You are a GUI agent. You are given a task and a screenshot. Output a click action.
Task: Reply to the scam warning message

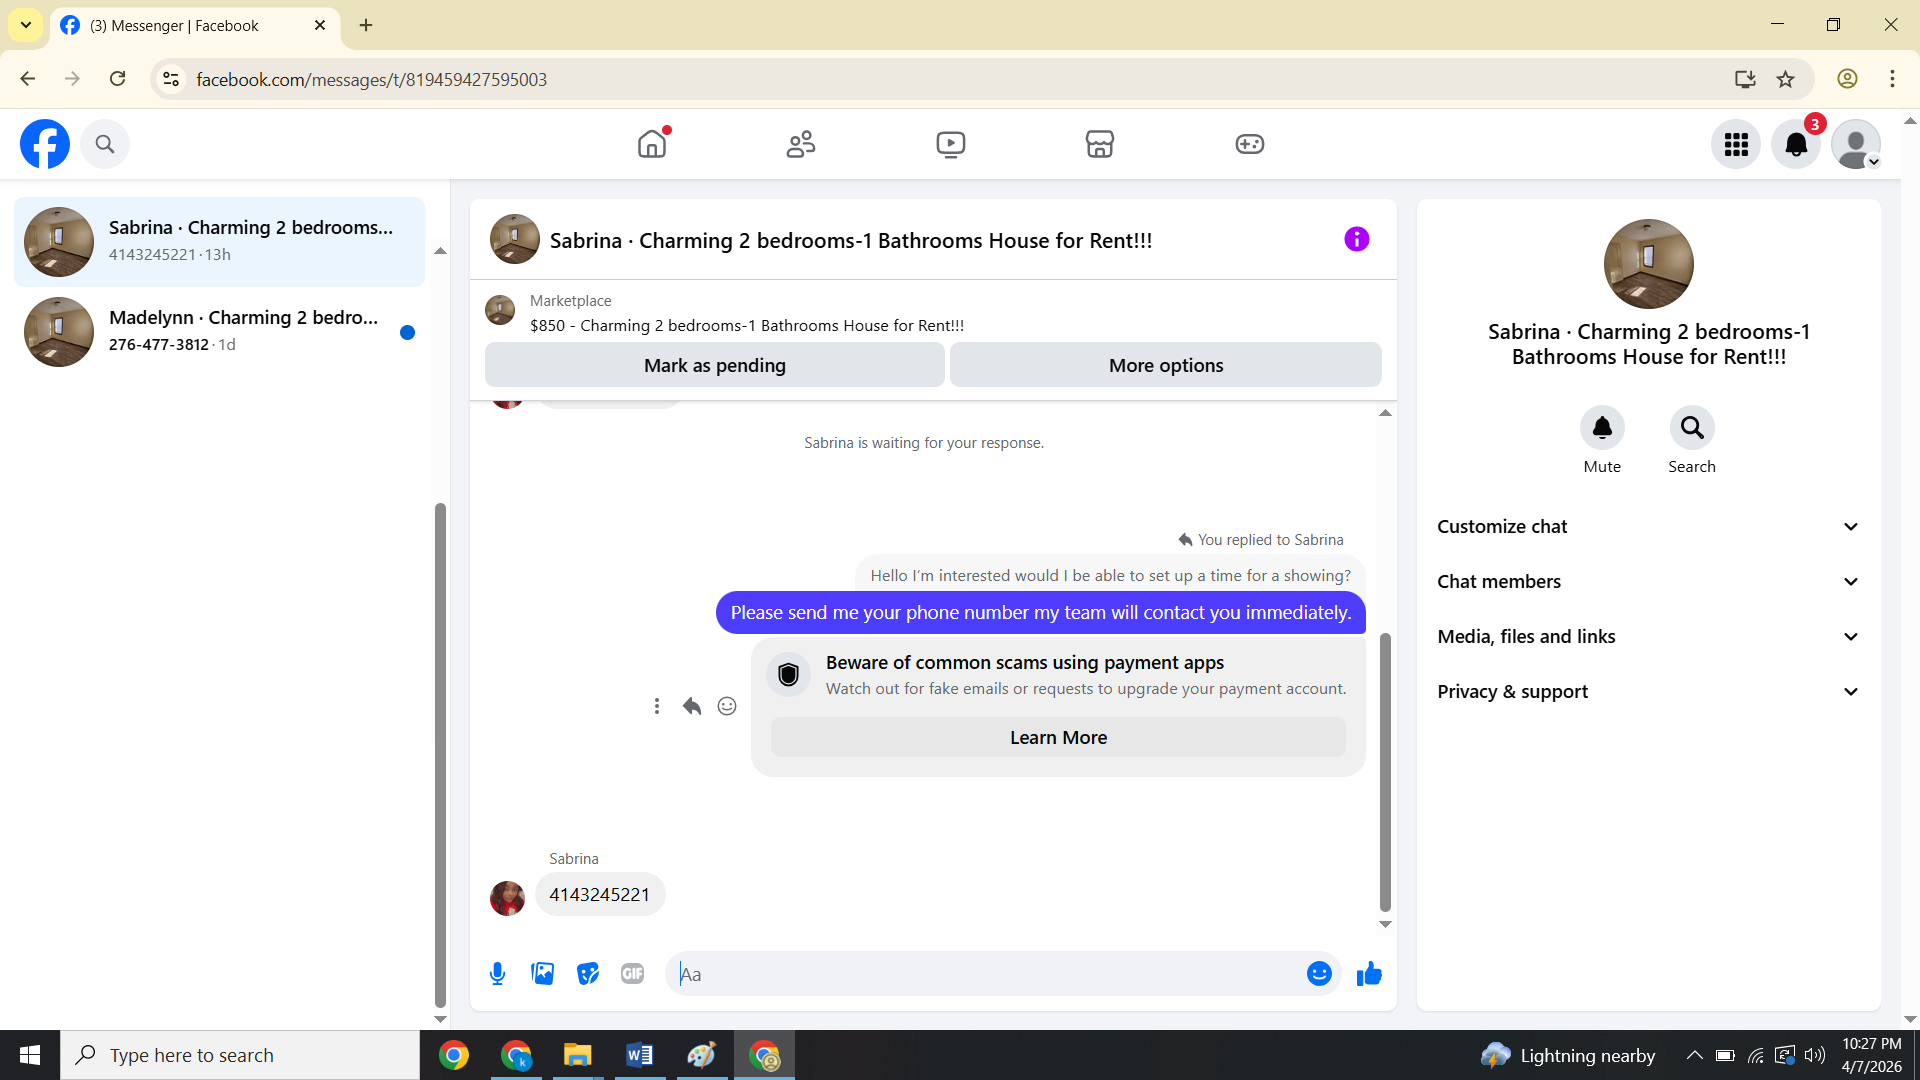(x=692, y=707)
